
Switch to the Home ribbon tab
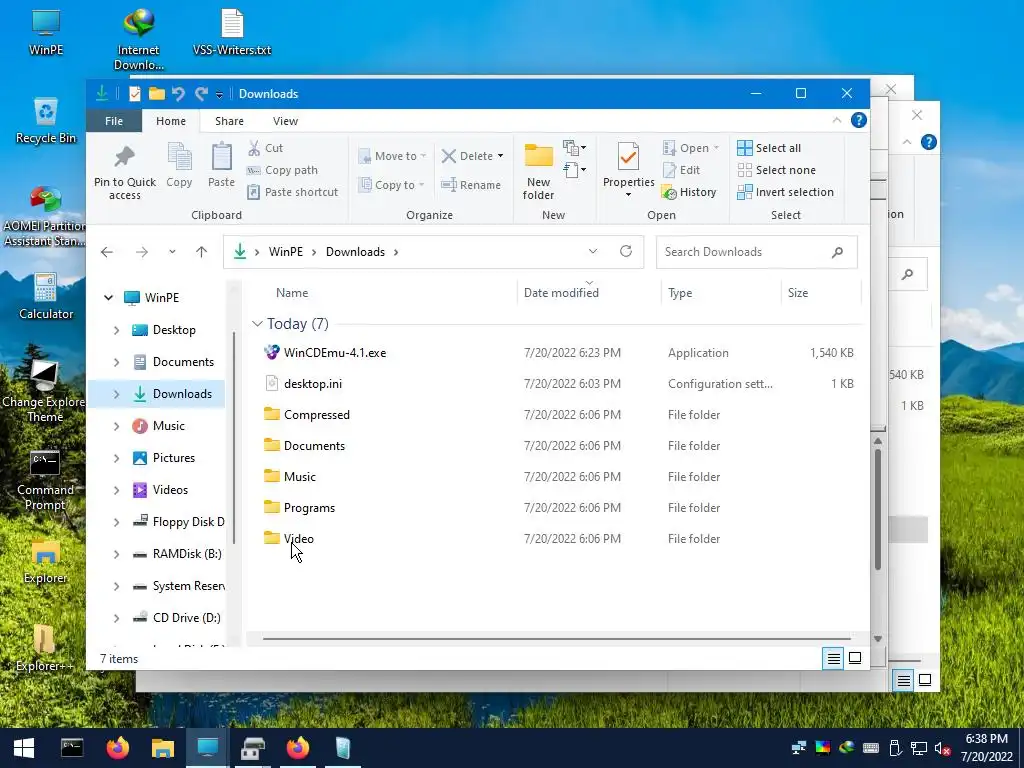coord(170,121)
